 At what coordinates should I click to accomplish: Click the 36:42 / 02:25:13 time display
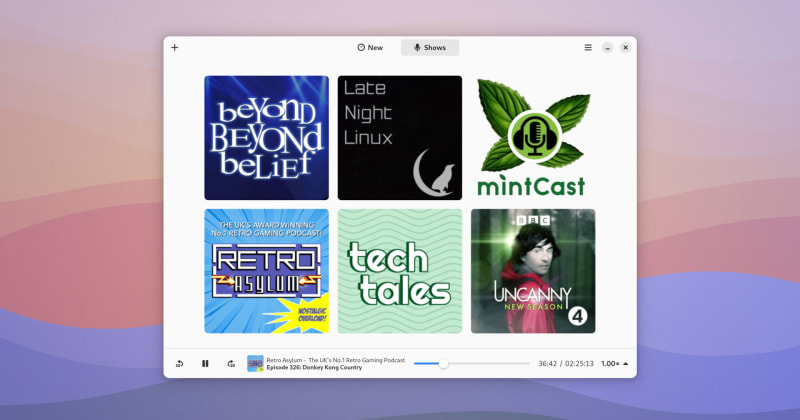[565, 364]
